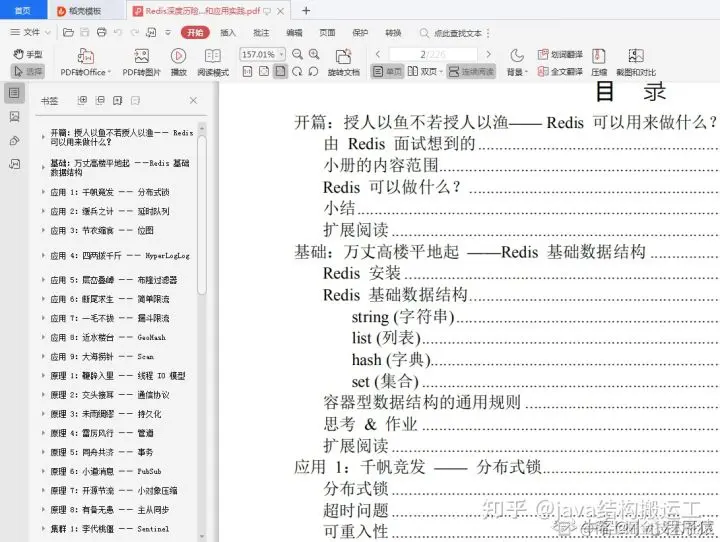Image resolution: width=720 pixels, height=542 pixels.
Task: Select the 插入 ribbon tab
Action: [x=228, y=33]
